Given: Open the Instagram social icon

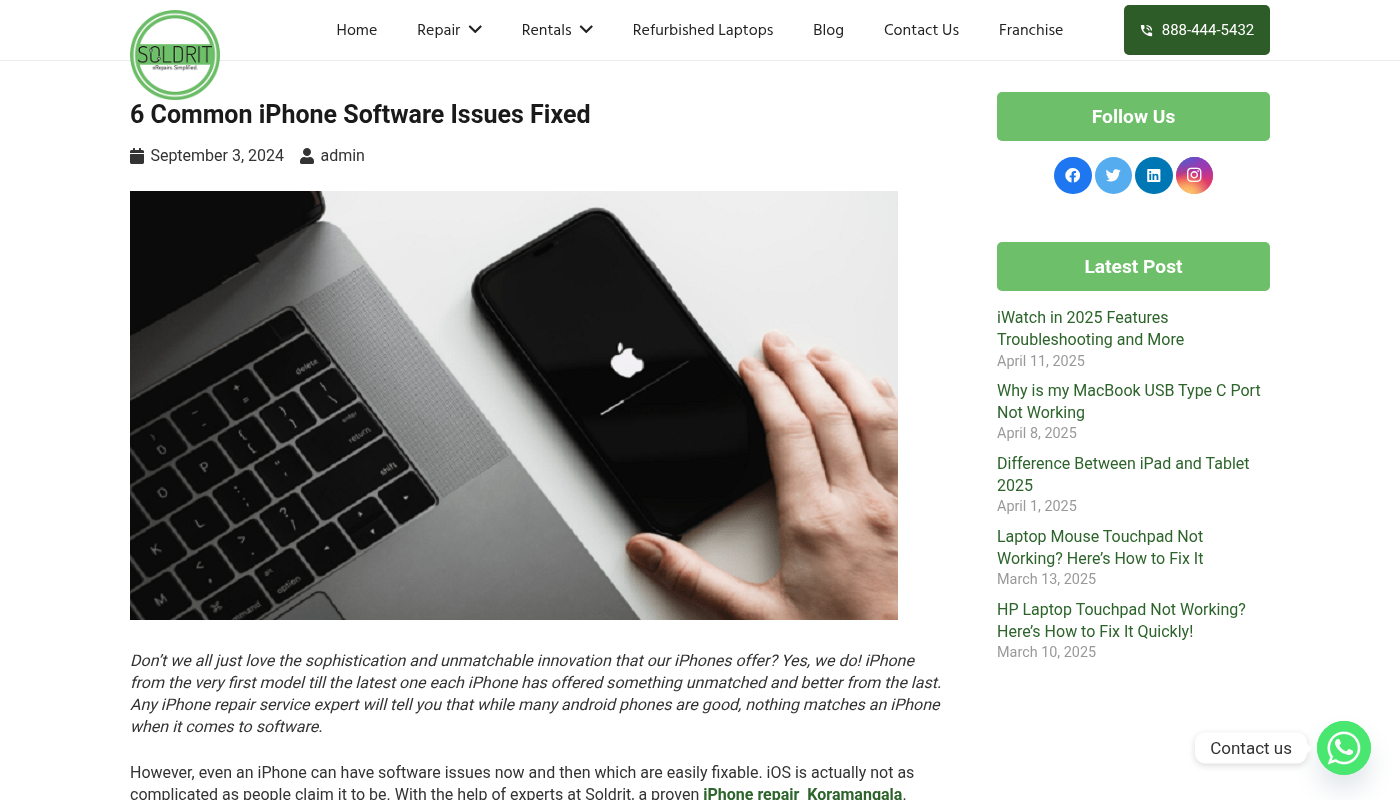Looking at the screenshot, I should pos(1194,175).
